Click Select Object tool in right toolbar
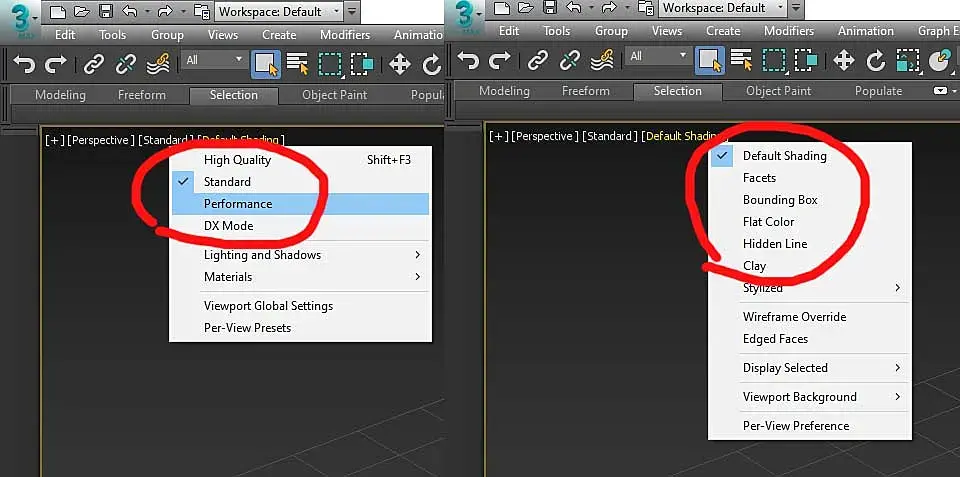Image resolution: width=960 pixels, height=477 pixels. 710,60
